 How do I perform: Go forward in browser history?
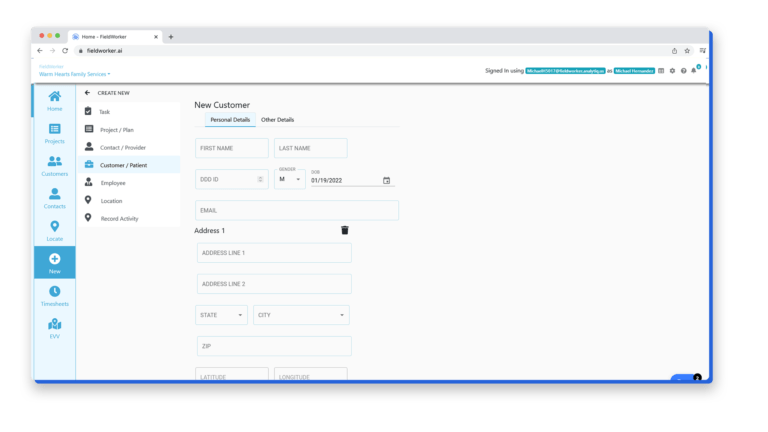[x=52, y=50]
